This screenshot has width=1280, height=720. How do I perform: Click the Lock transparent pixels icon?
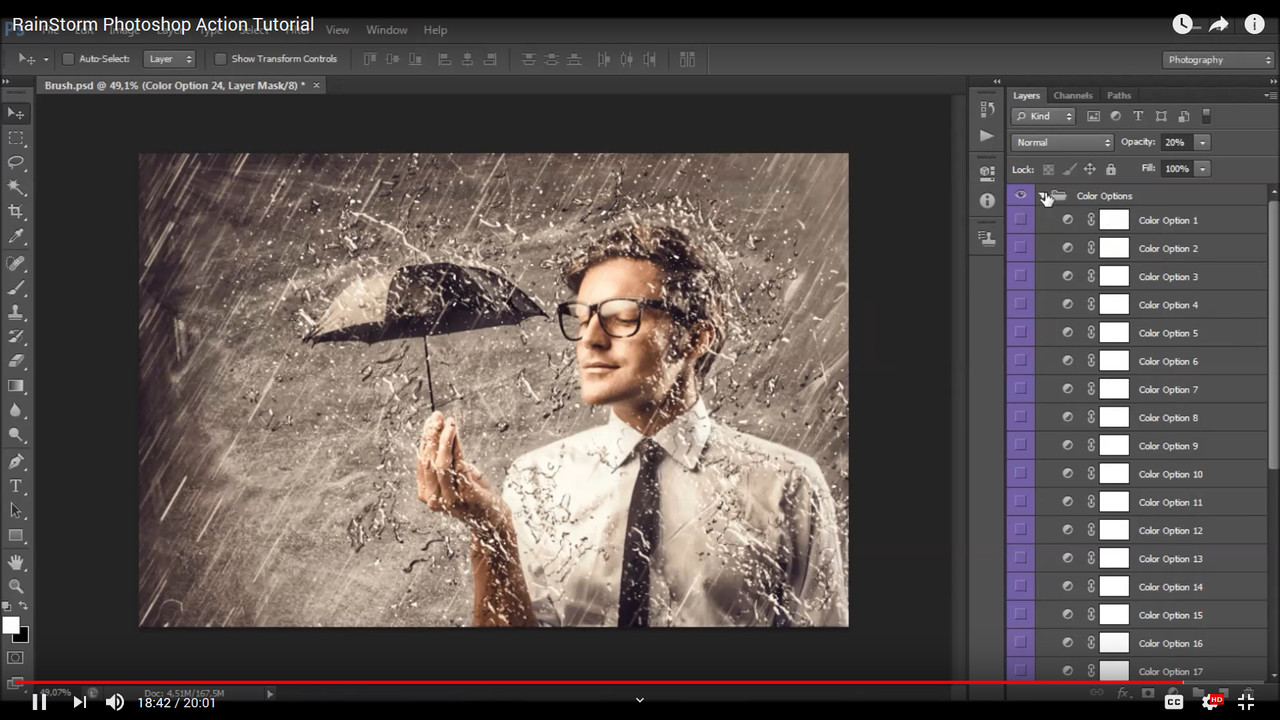tap(1048, 169)
